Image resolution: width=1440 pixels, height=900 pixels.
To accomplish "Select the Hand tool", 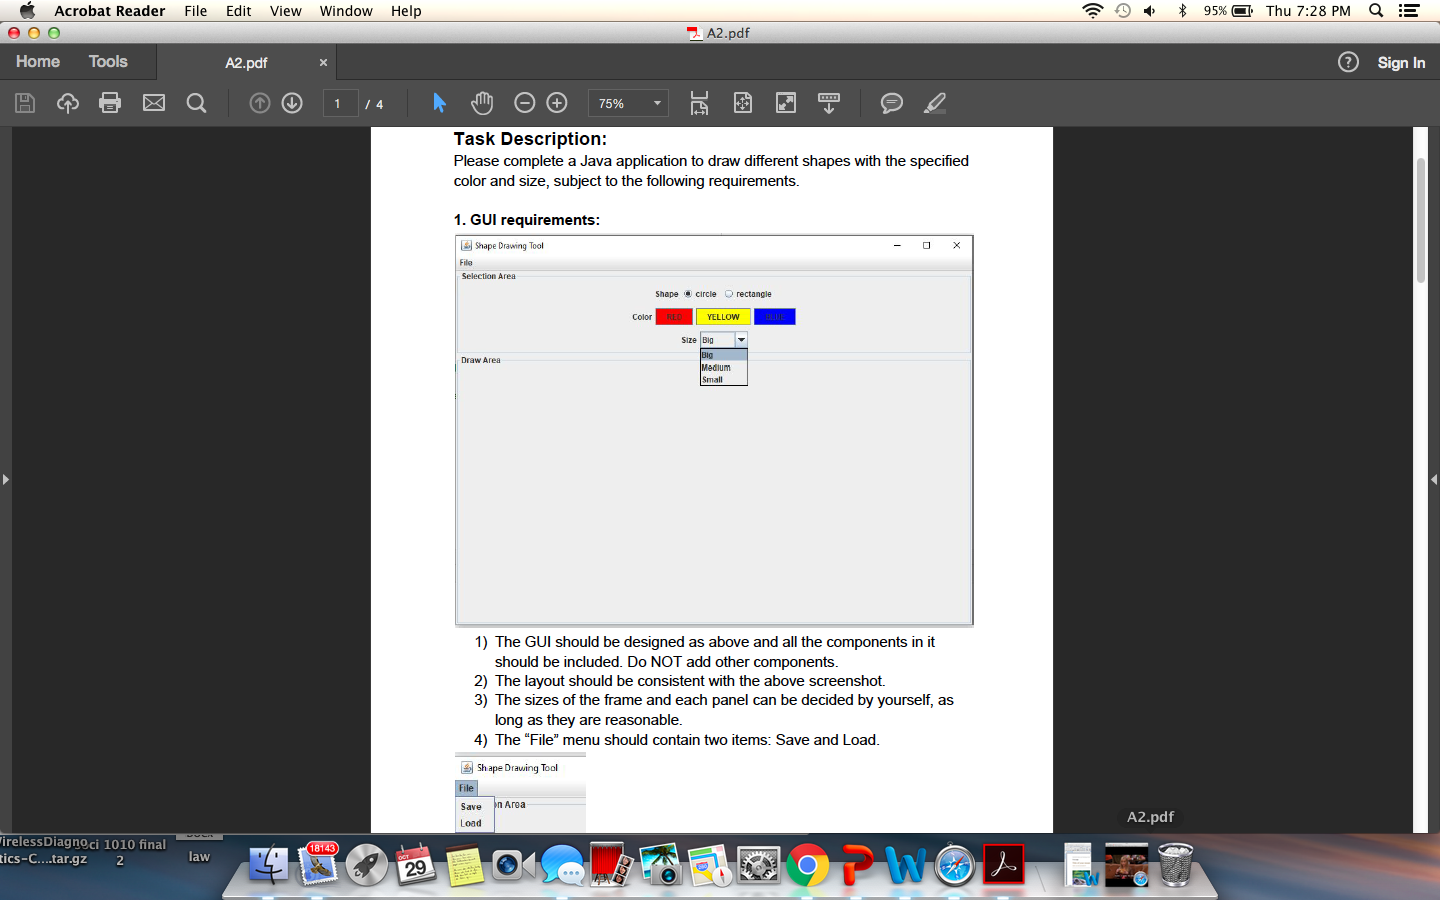I will point(481,103).
